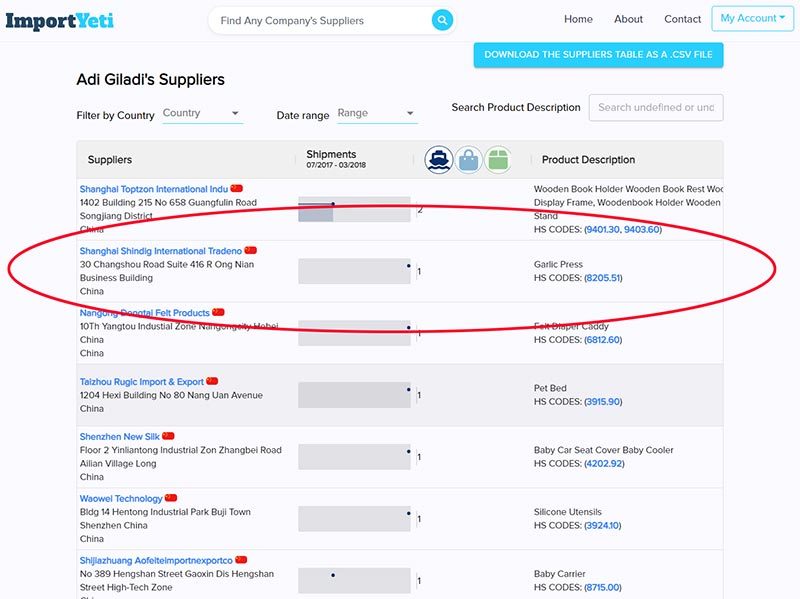Open supplier Taizhou Rugic Import & Export
This screenshot has height=599, width=800.
141,382
